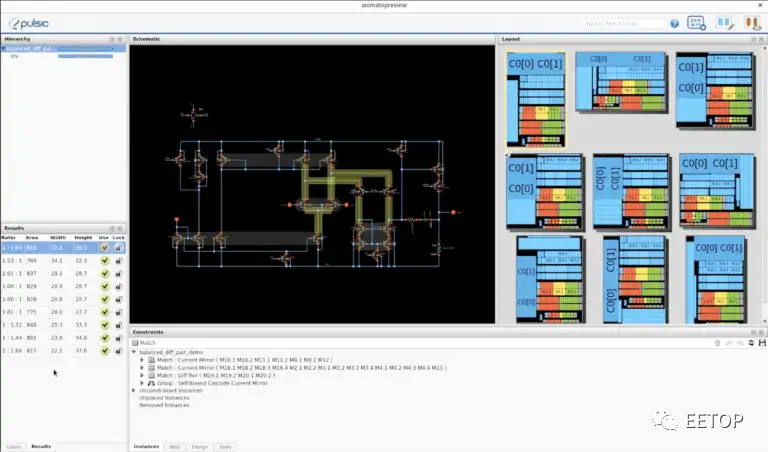Expand the first Match Current Mirror (M10.1...) row

click(x=142, y=360)
